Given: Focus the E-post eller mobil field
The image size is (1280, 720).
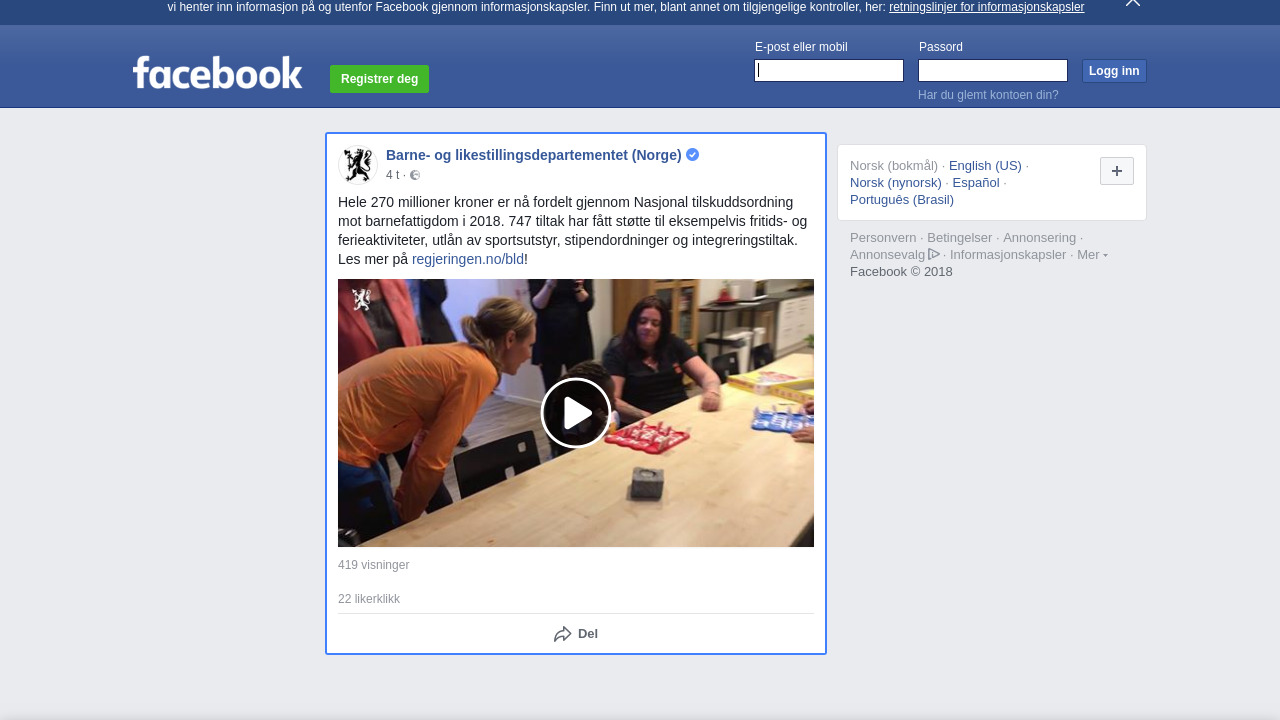Looking at the screenshot, I should coord(829,71).
